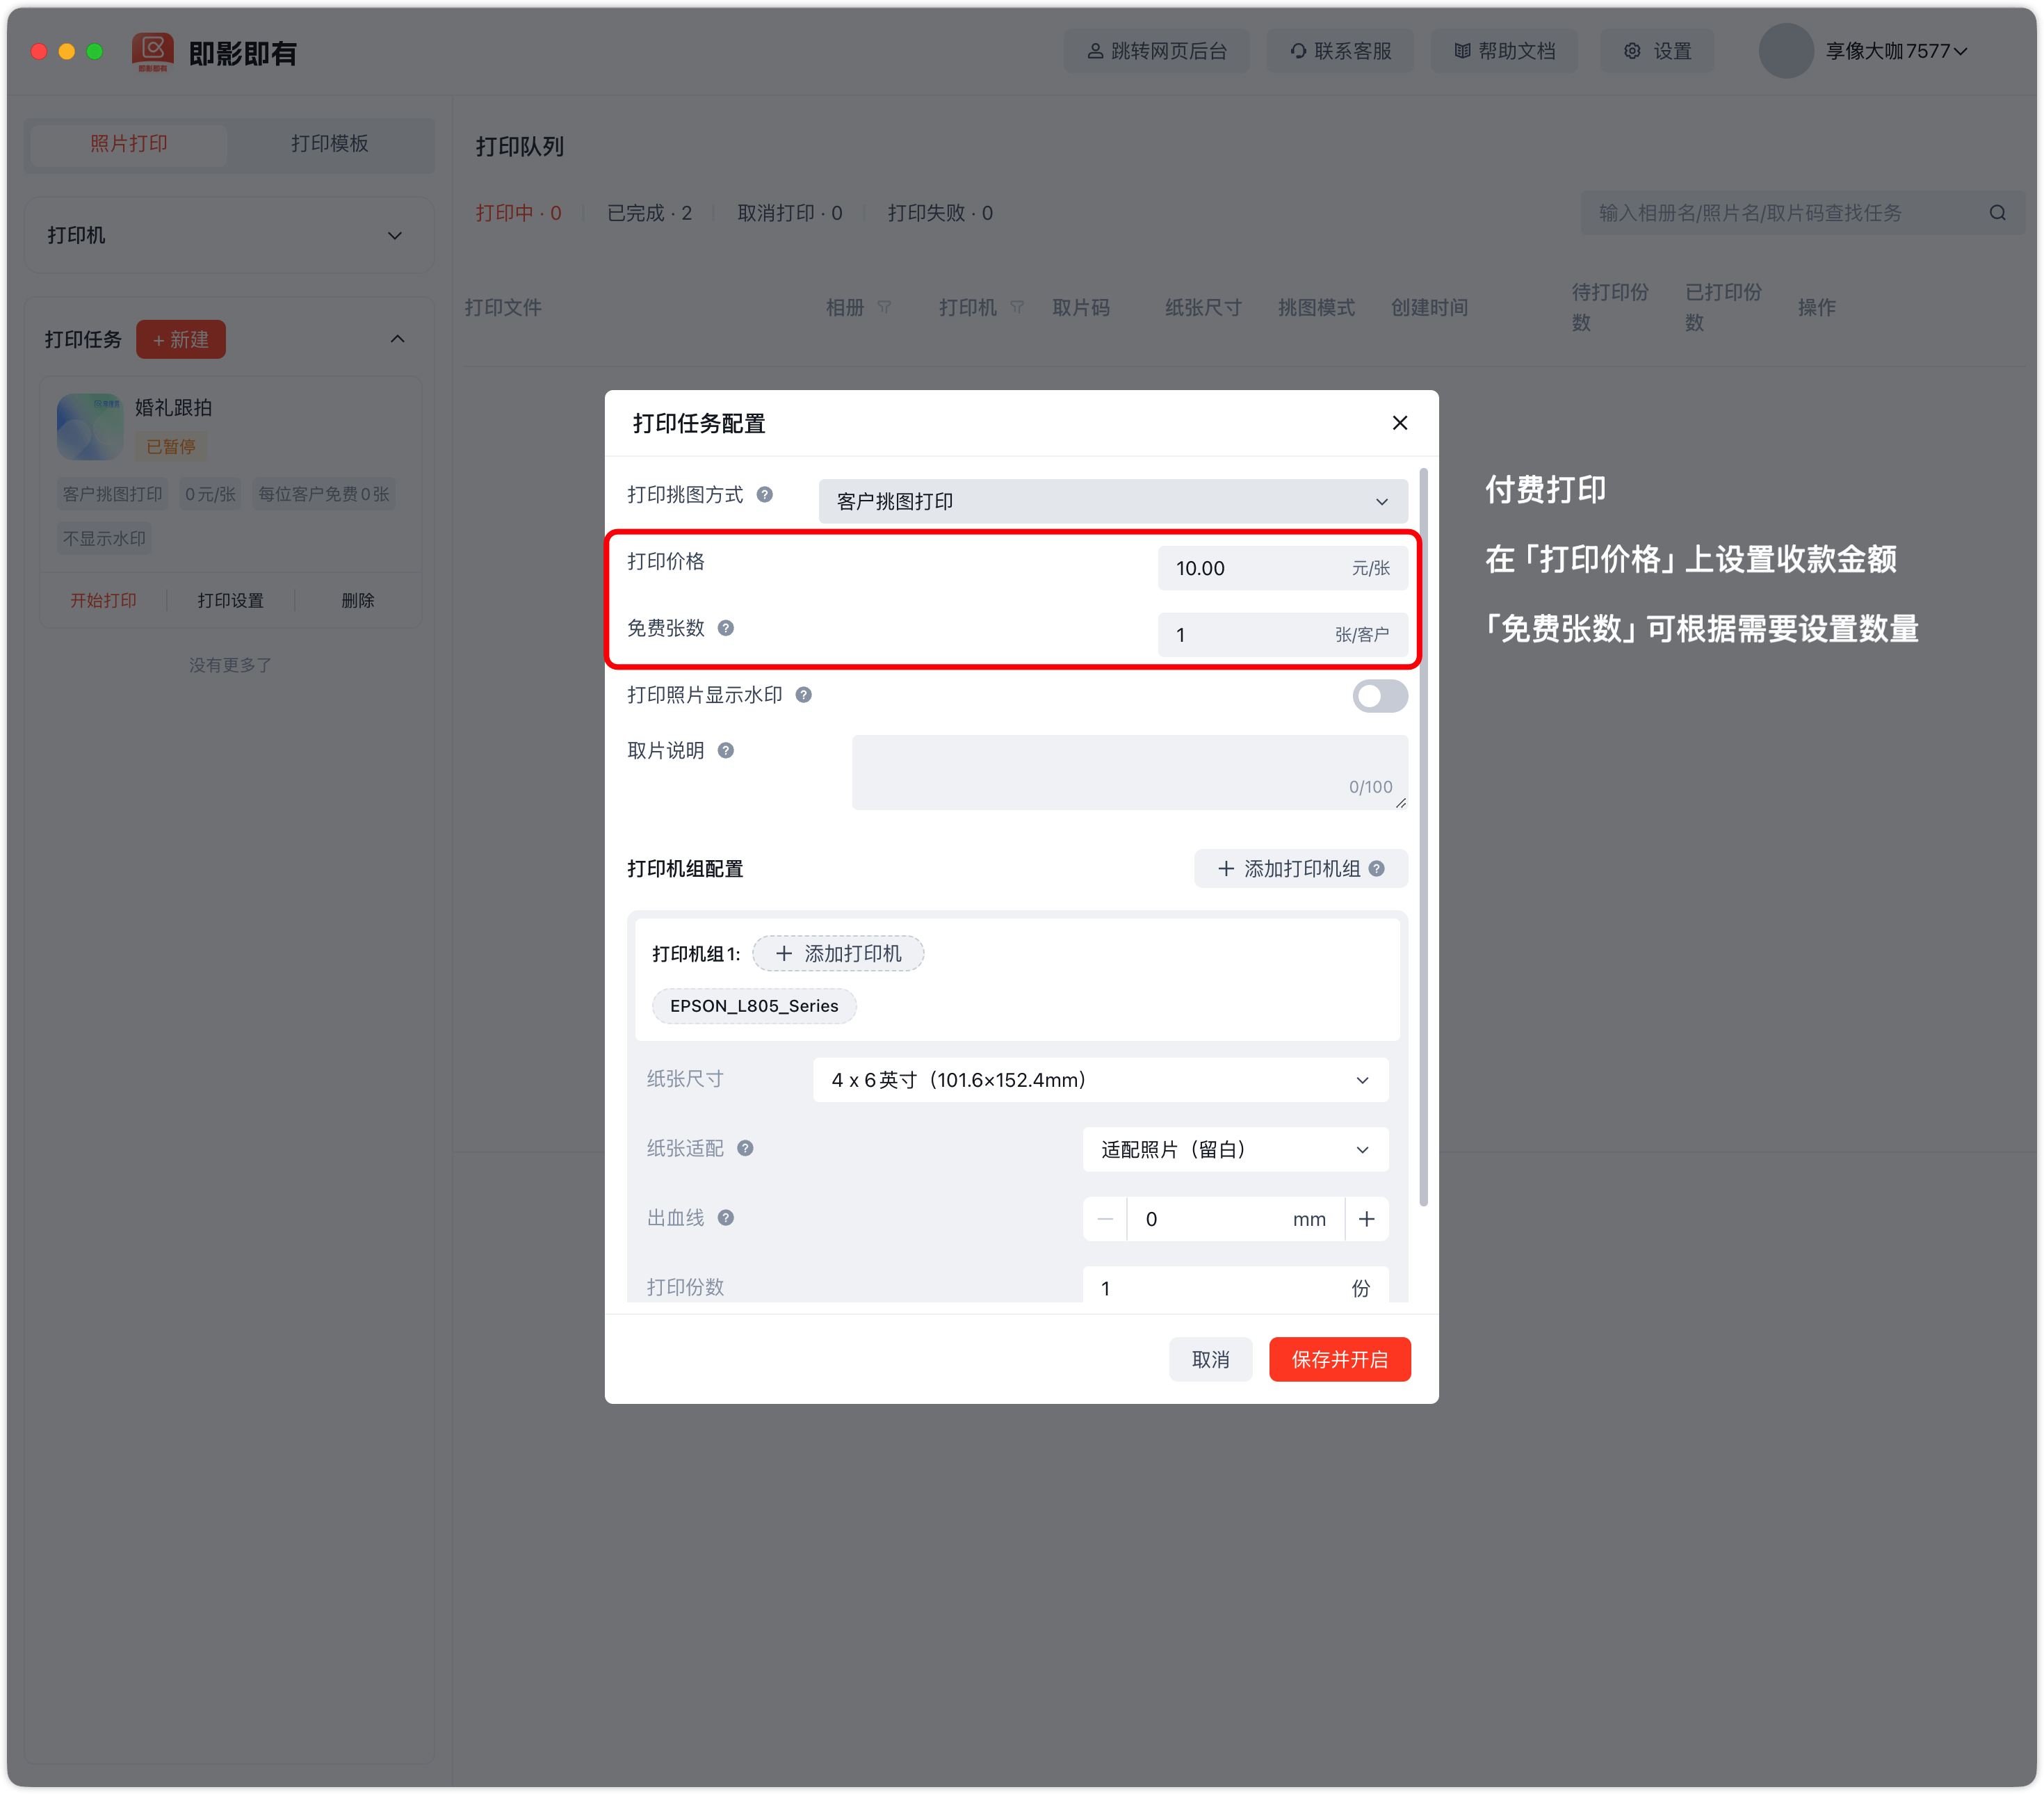Click help icon next to 纸张适配
This screenshot has width=2044, height=1794.
745,1148
